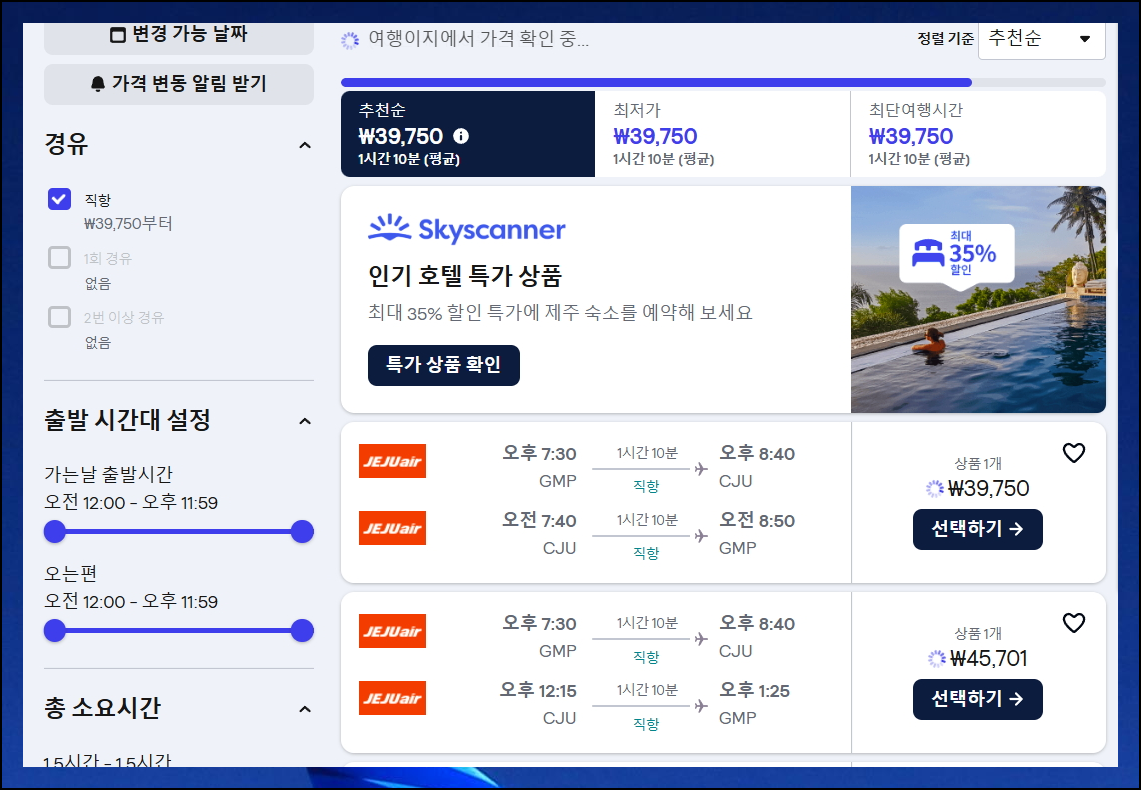Click left handle of 가는날 출발시간 slider
Image resolution: width=1141 pixels, height=790 pixels.
pyautogui.click(x=55, y=532)
